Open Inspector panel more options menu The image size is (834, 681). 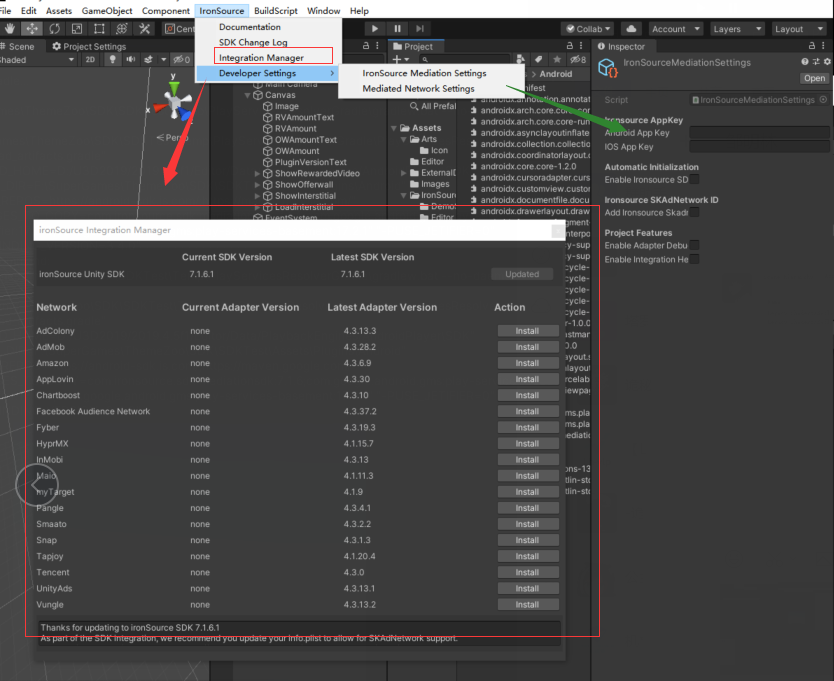coord(823,46)
